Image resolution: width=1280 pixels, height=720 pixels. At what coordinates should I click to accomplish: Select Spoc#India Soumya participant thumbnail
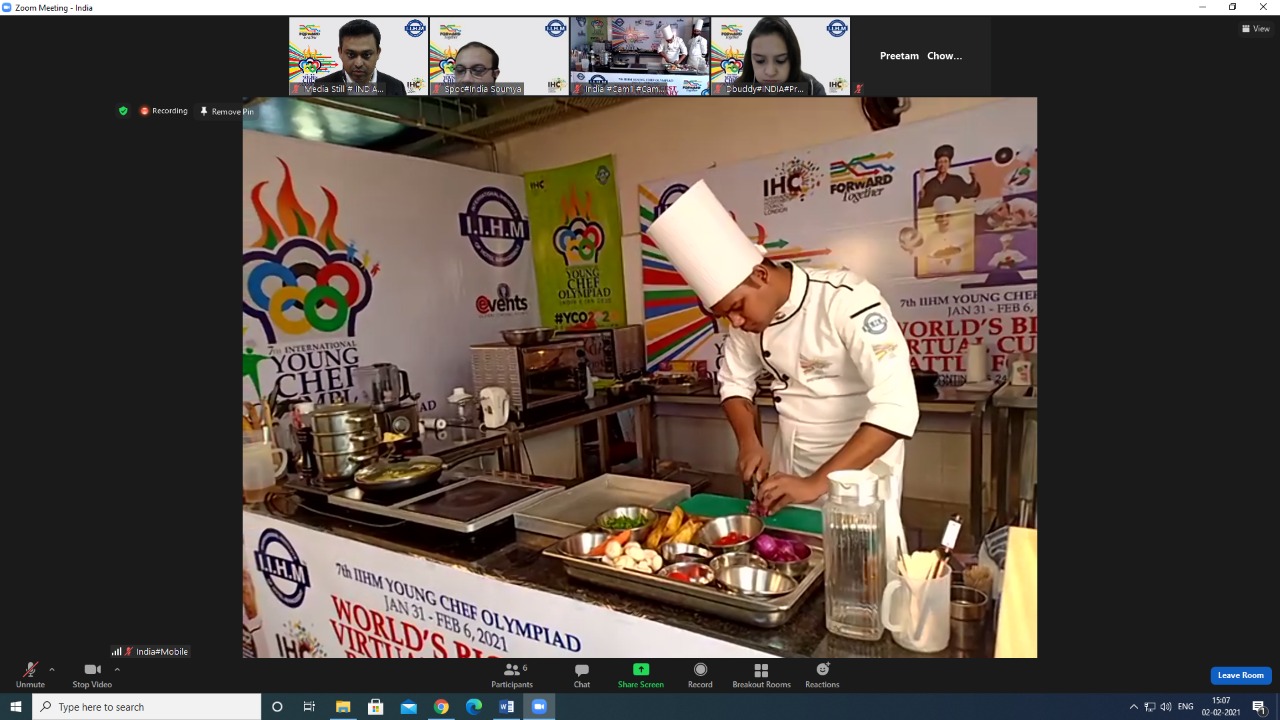click(499, 56)
